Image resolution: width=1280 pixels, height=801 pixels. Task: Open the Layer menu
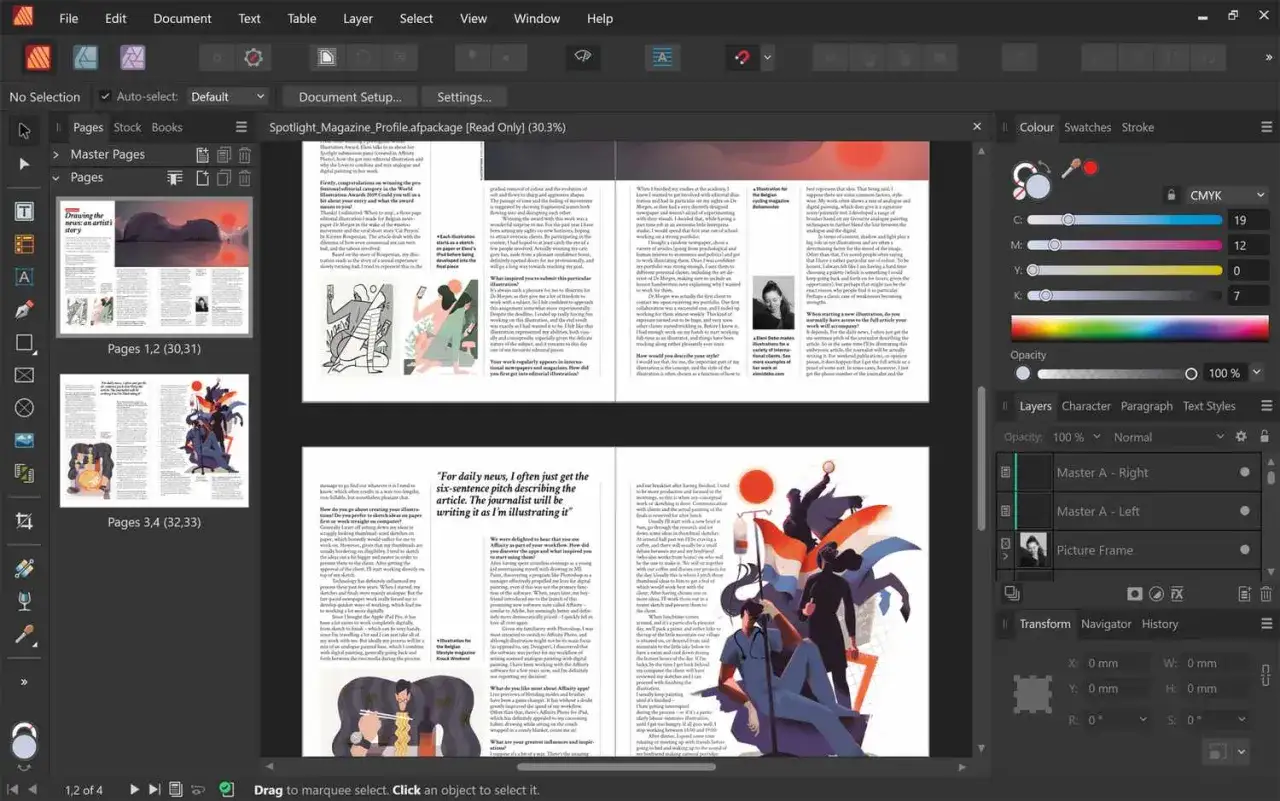(x=357, y=18)
